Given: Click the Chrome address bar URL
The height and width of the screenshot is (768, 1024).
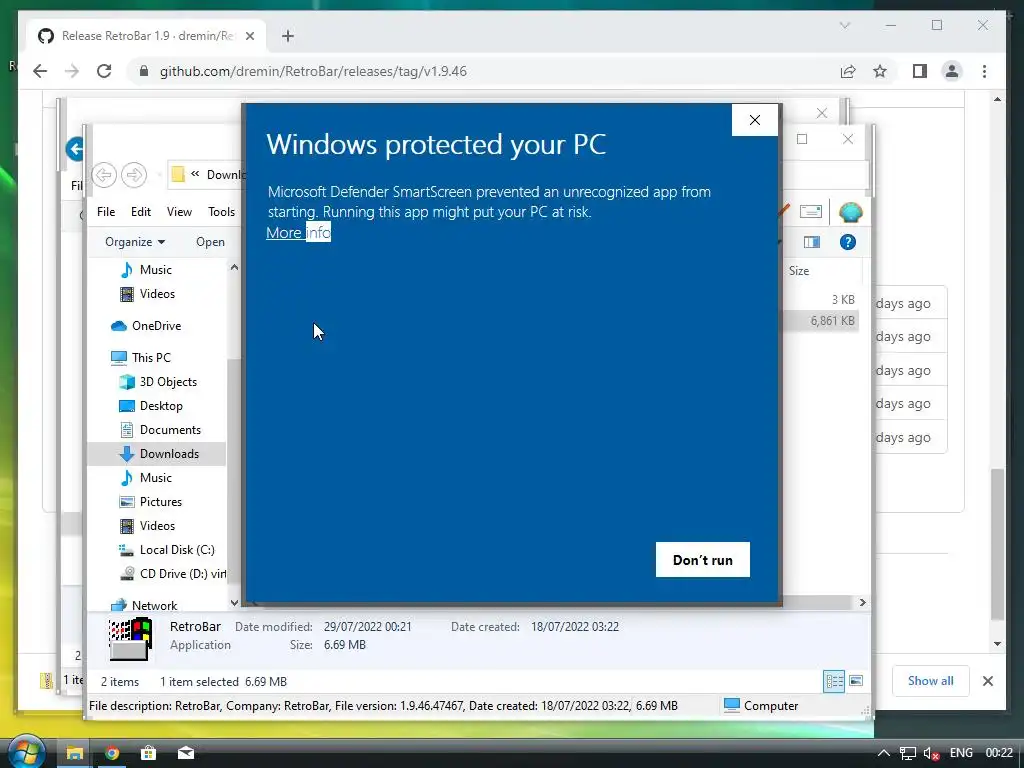Looking at the screenshot, I should pyautogui.click(x=313, y=71).
